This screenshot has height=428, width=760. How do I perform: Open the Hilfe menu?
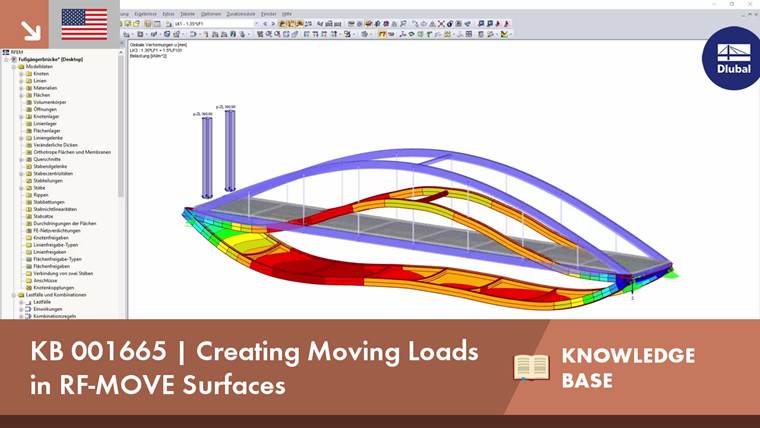pyautogui.click(x=287, y=14)
